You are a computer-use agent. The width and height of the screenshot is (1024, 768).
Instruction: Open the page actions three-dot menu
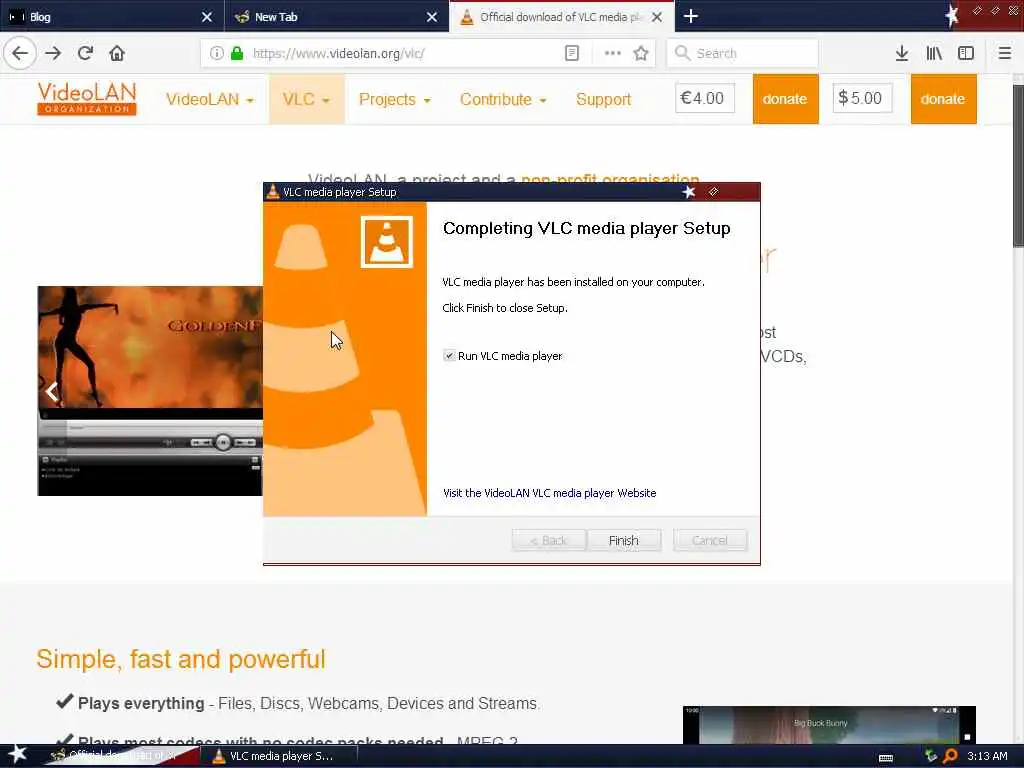pyautogui.click(x=613, y=54)
